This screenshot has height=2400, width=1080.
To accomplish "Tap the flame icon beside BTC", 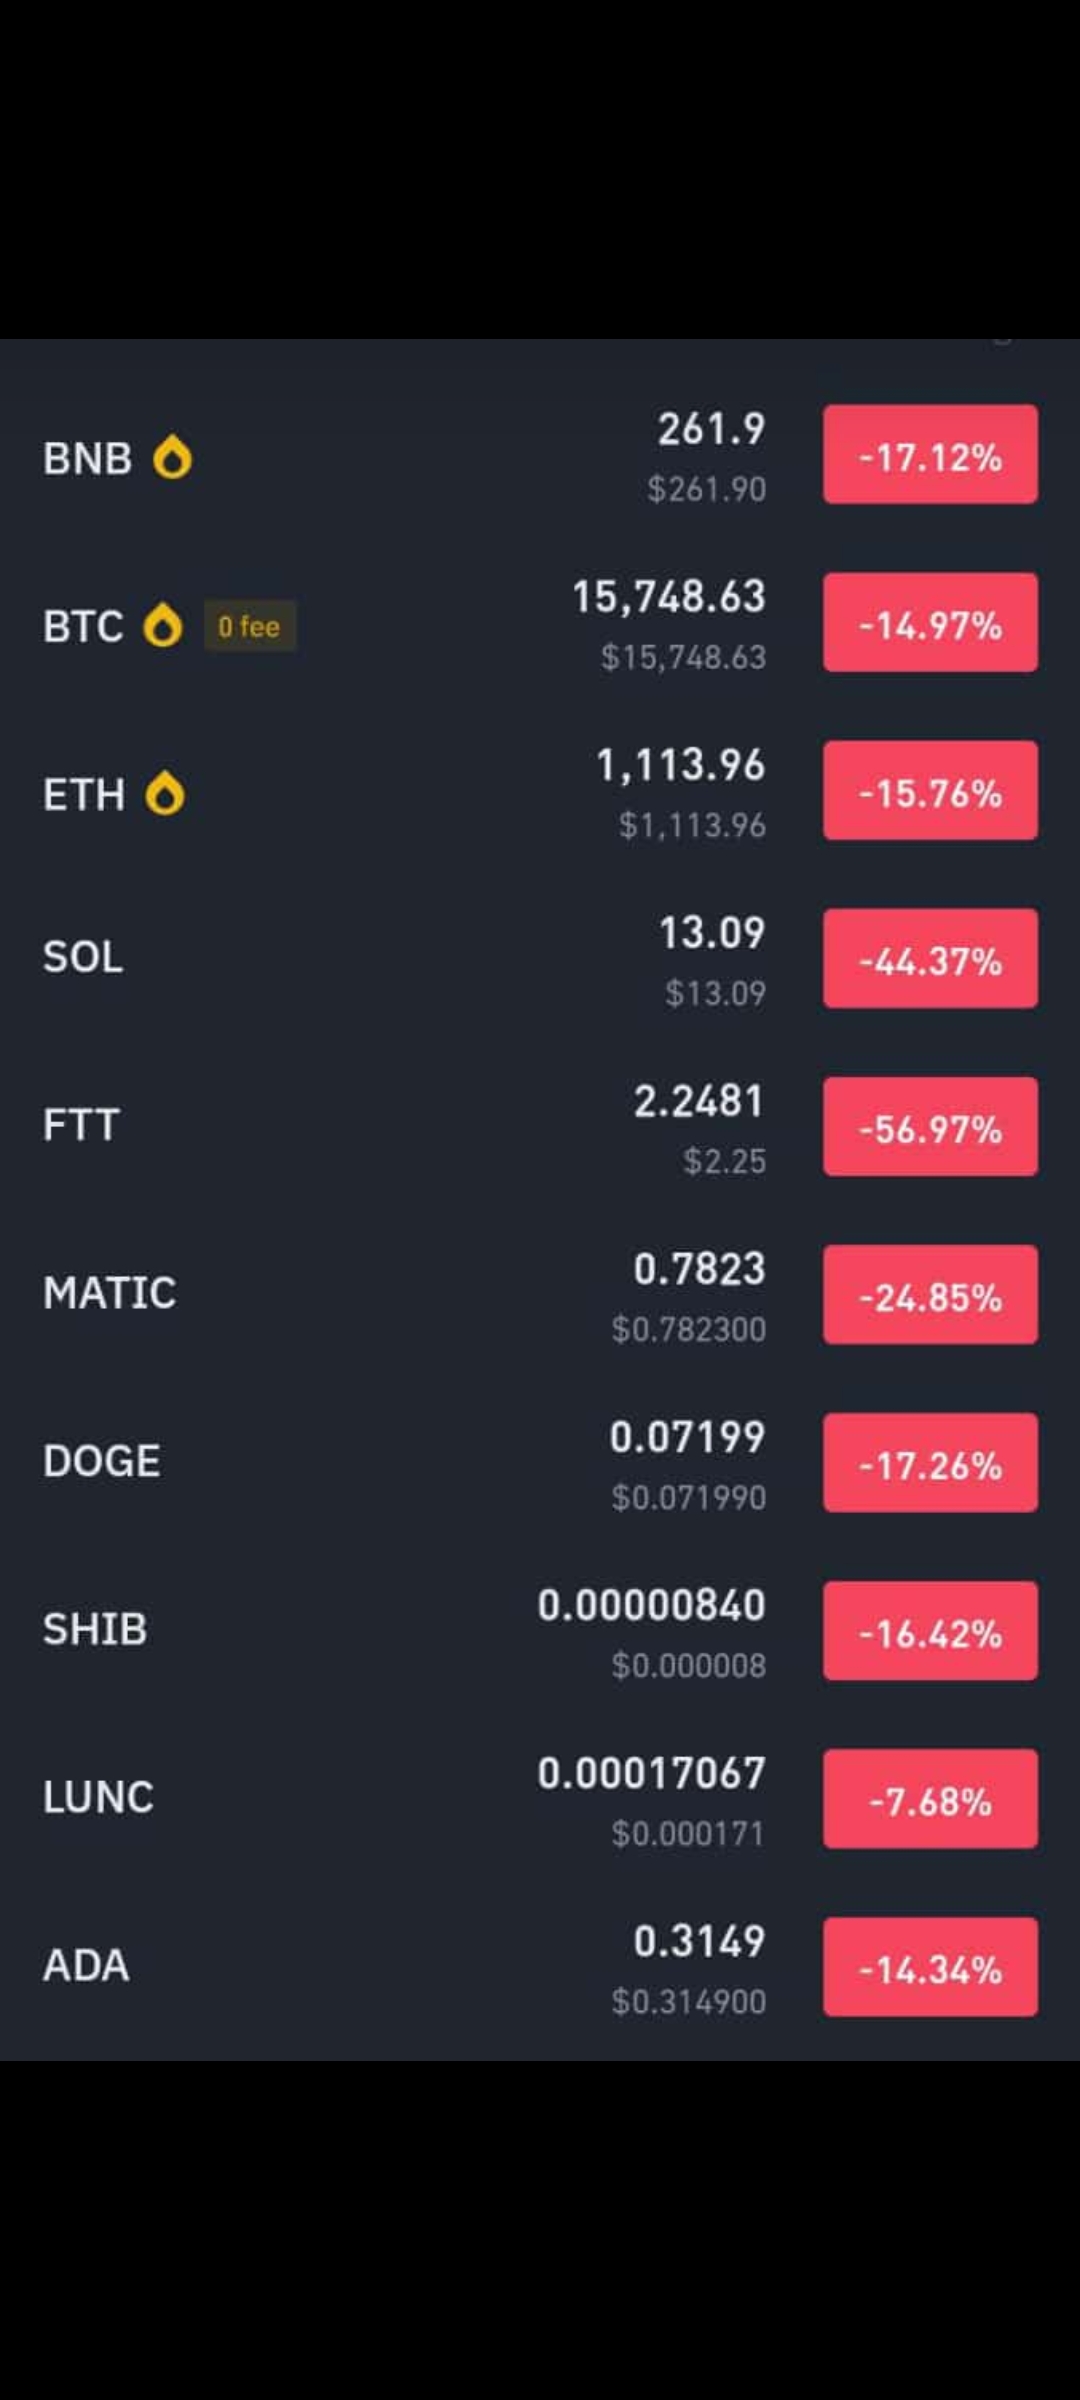I will click(x=163, y=626).
